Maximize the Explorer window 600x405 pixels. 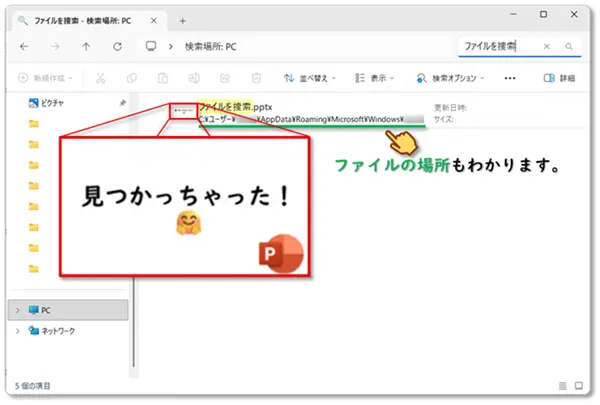(543, 14)
